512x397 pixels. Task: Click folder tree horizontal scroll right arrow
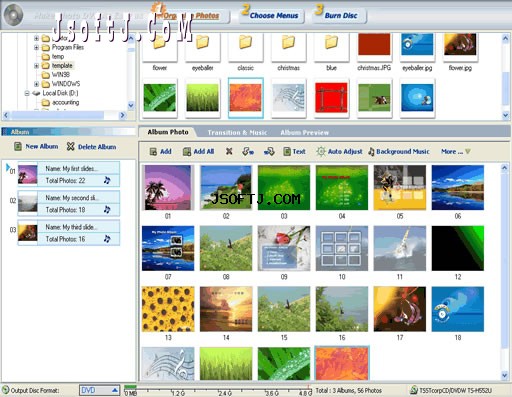[122, 115]
